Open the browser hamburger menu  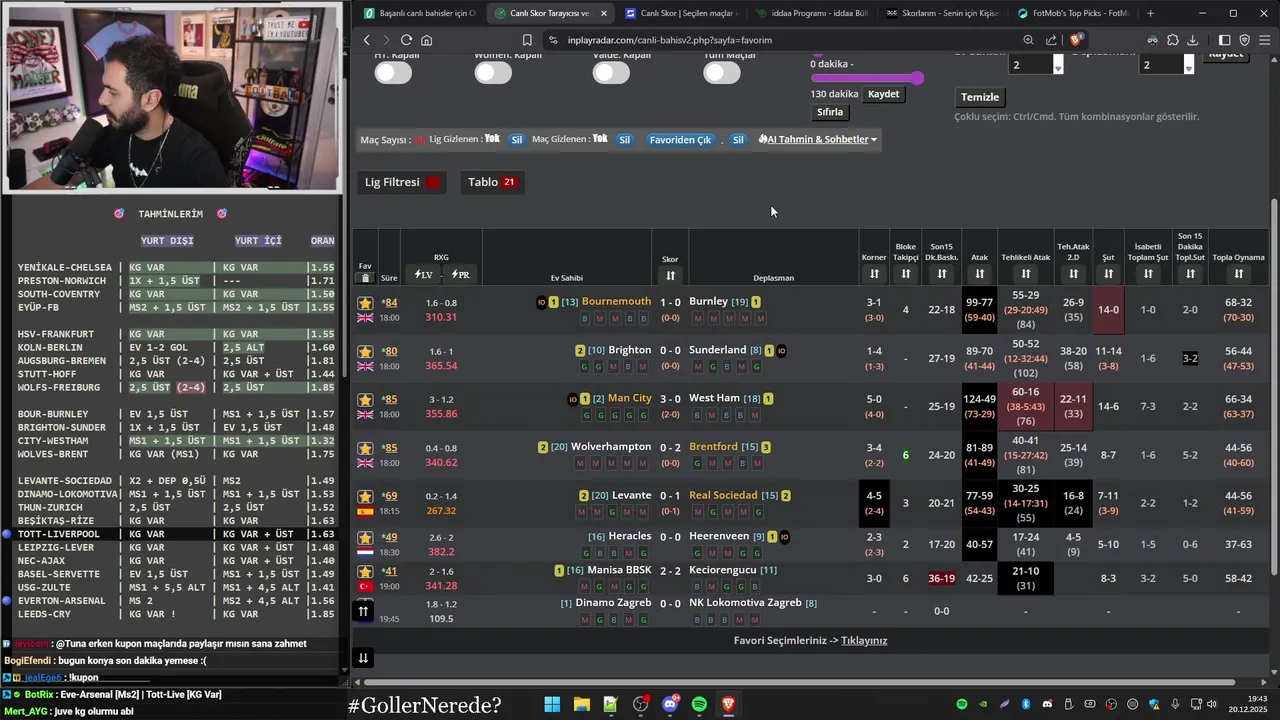1264,40
